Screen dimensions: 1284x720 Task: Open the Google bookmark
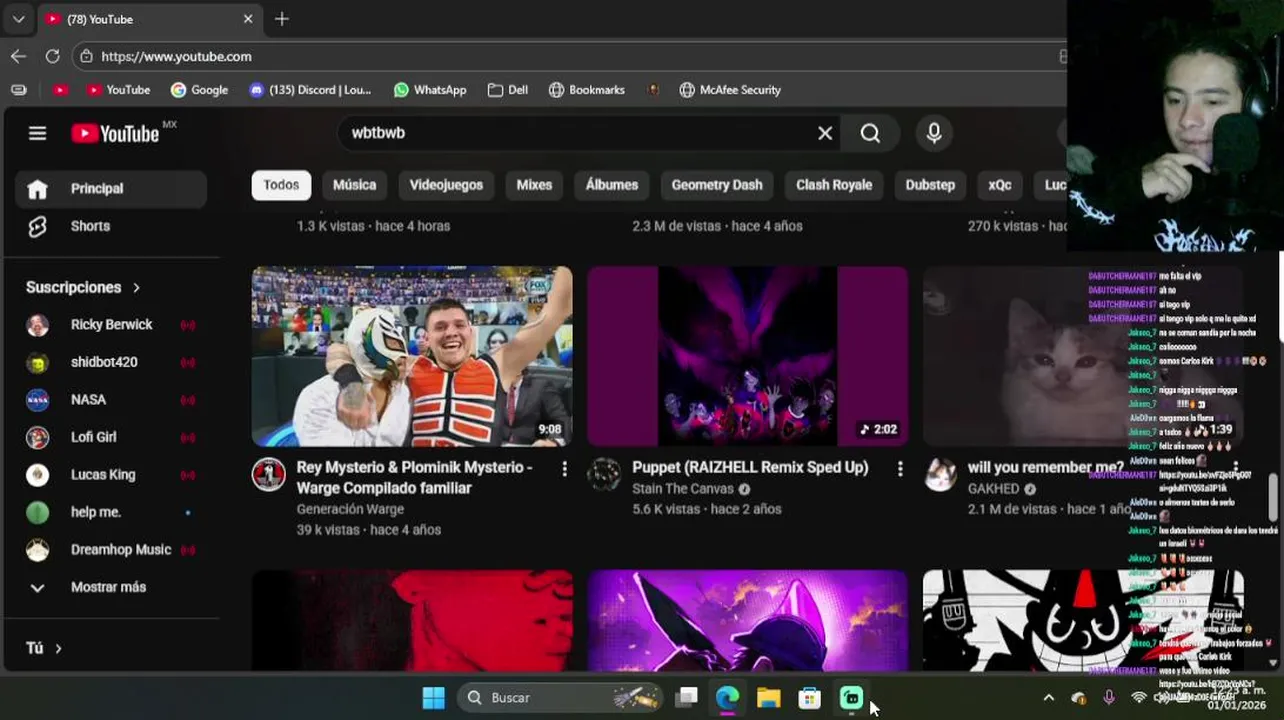pyautogui.click(x=199, y=90)
